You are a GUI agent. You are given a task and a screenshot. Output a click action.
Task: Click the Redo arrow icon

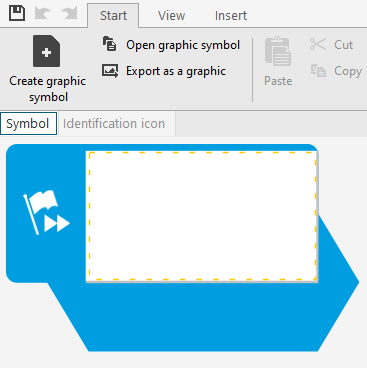tap(69, 14)
